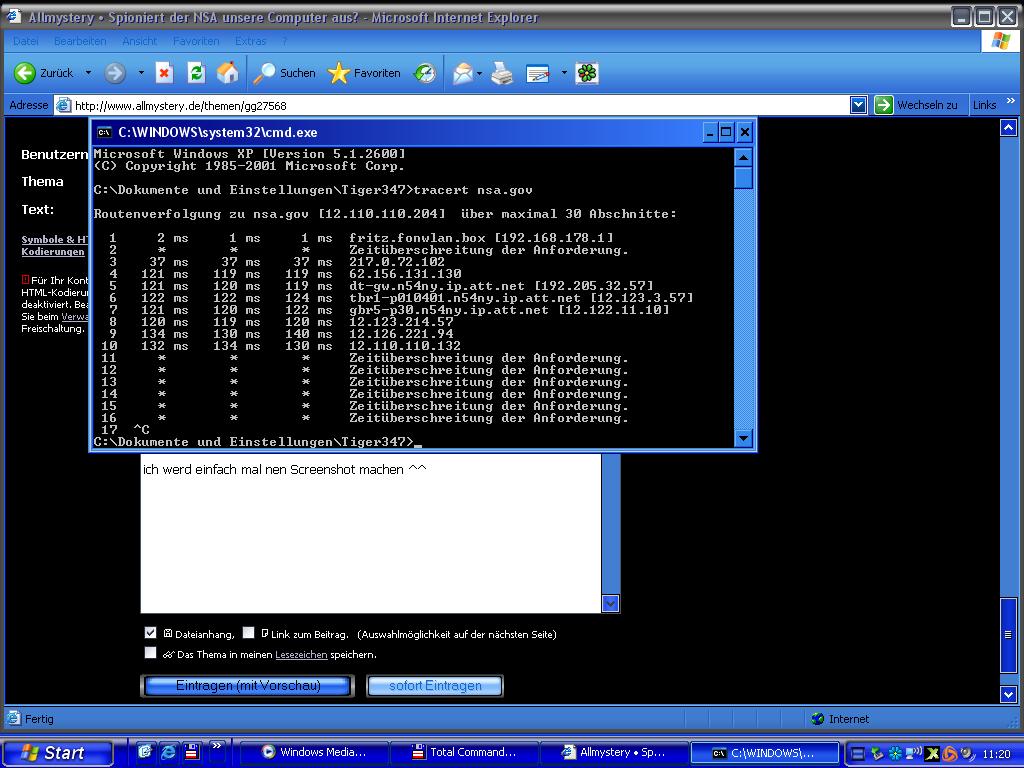Open the Symbole & HTML link
Image resolution: width=1024 pixels, height=768 pixels.
click(x=54, y=240)
